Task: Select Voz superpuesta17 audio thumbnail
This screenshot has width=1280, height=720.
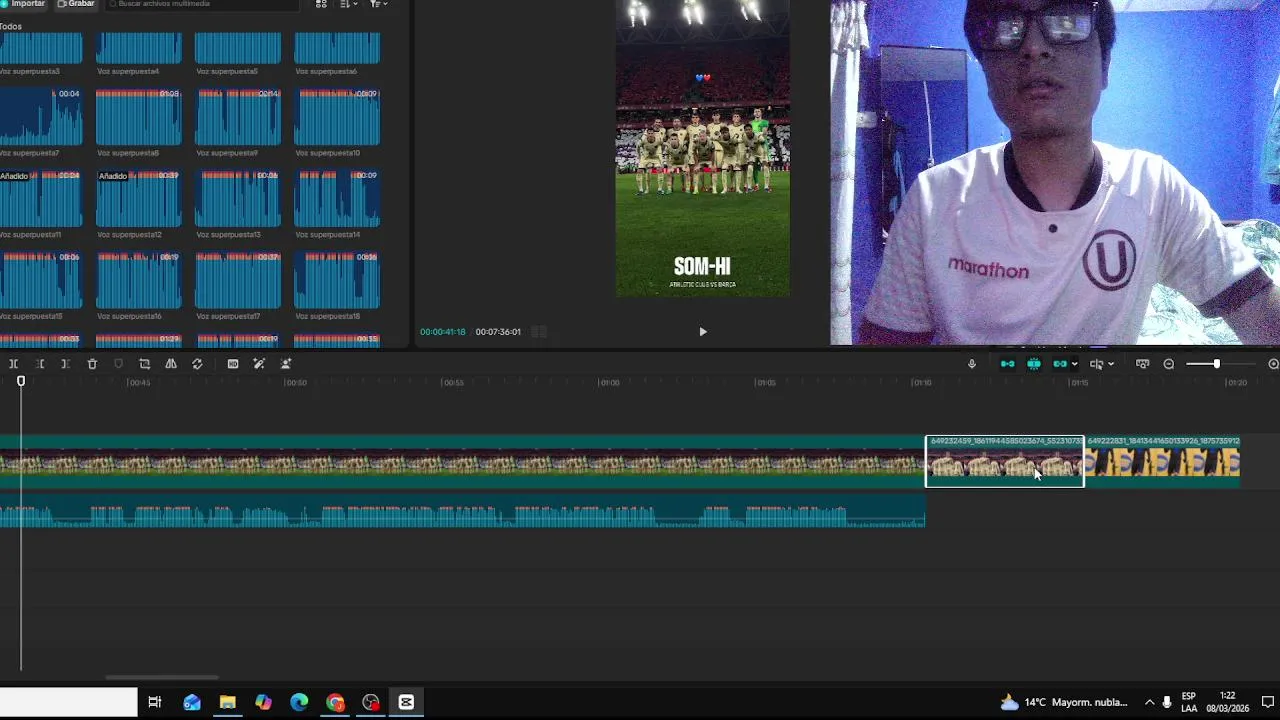Action: point(238,281)
